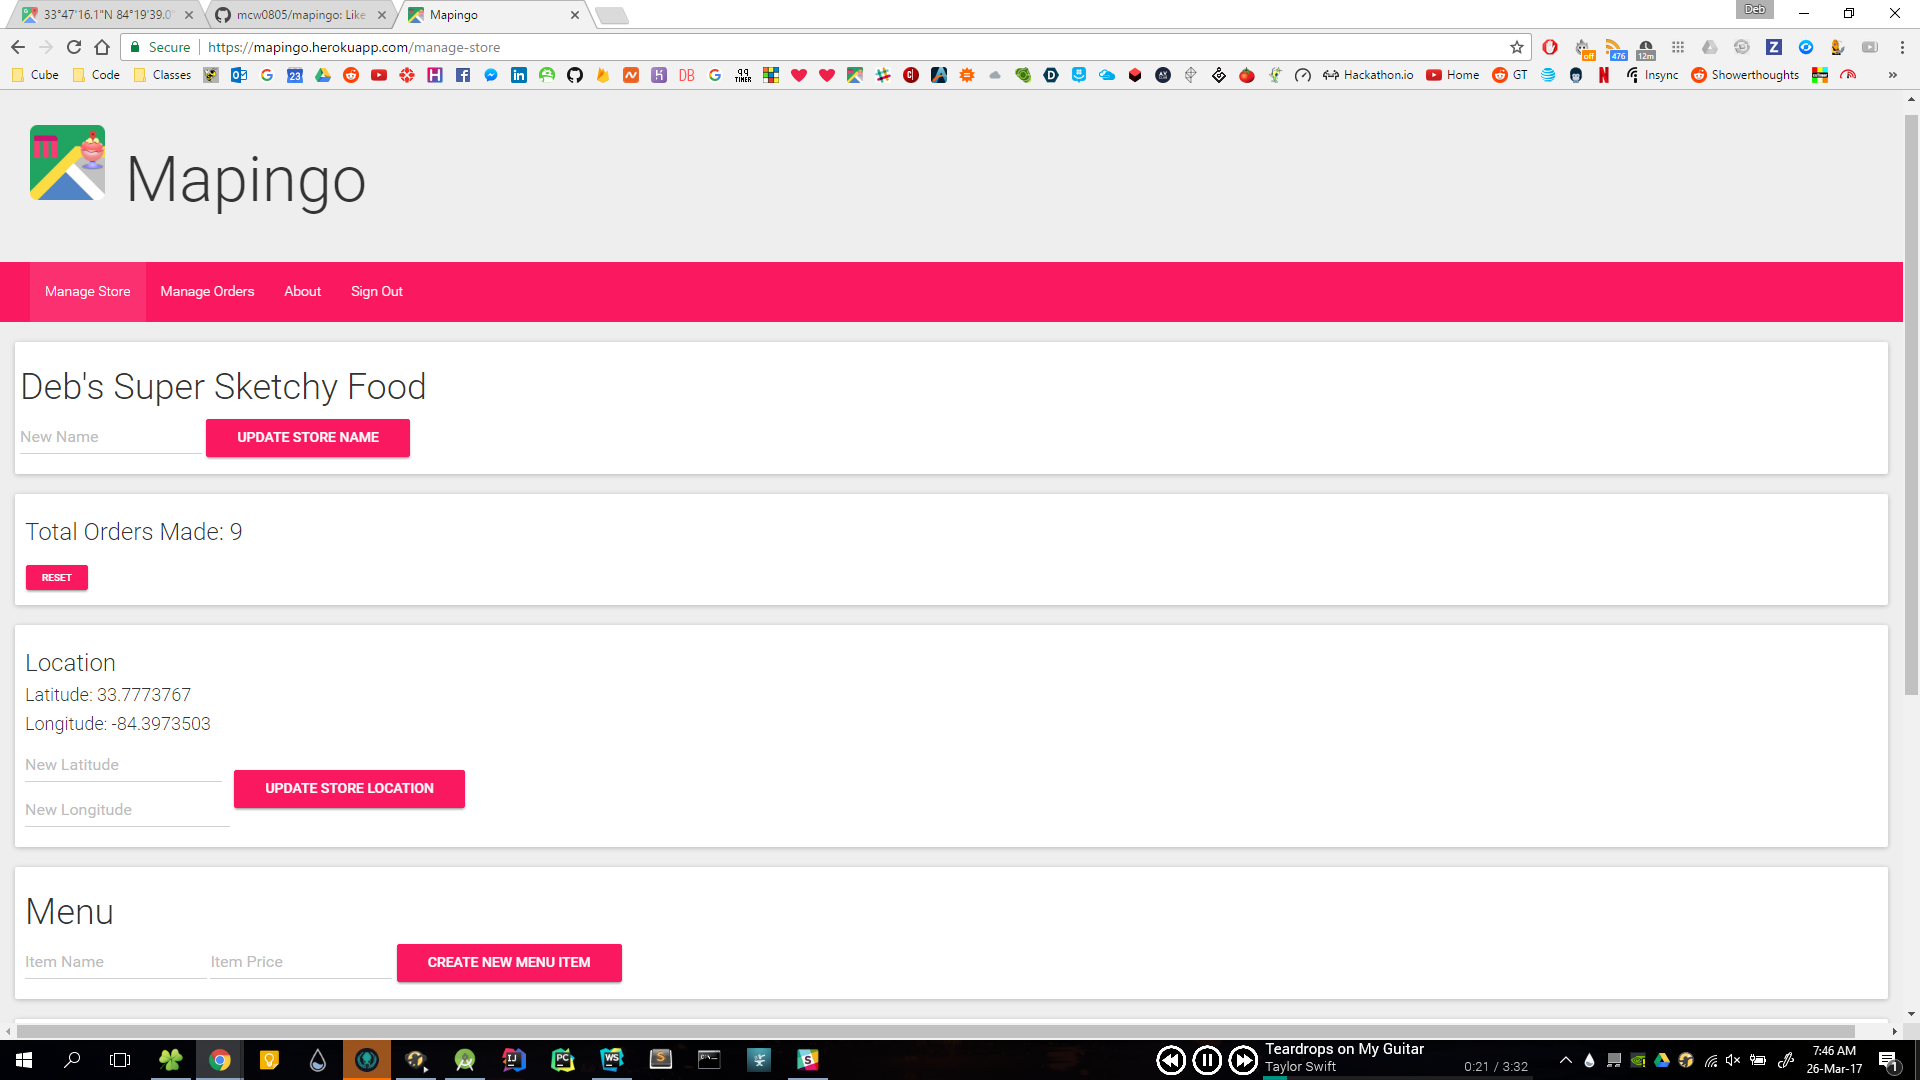This screenshot has height=1080, width=1920.
Task: Click the LinkedIn bookmark icon
Action: pyautogui.click(x=519, y=75)
